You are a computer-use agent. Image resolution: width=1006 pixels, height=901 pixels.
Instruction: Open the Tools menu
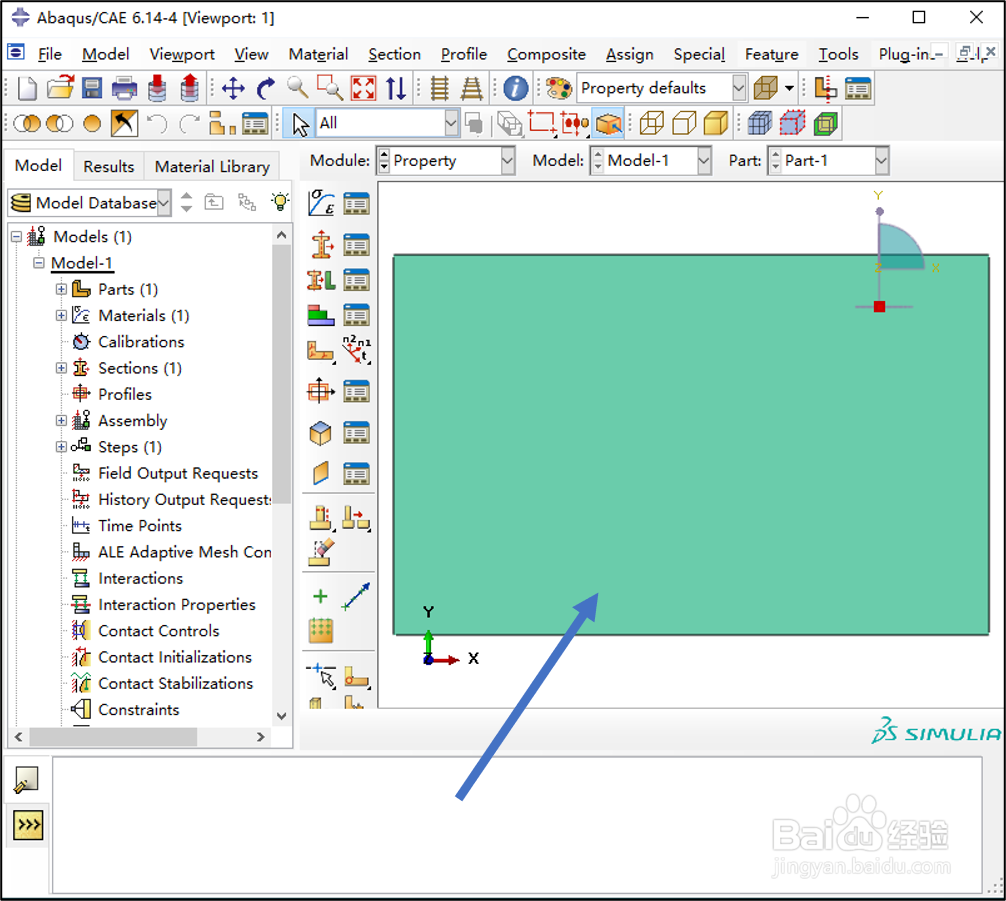pyautogui.click(x=838, y=55)
